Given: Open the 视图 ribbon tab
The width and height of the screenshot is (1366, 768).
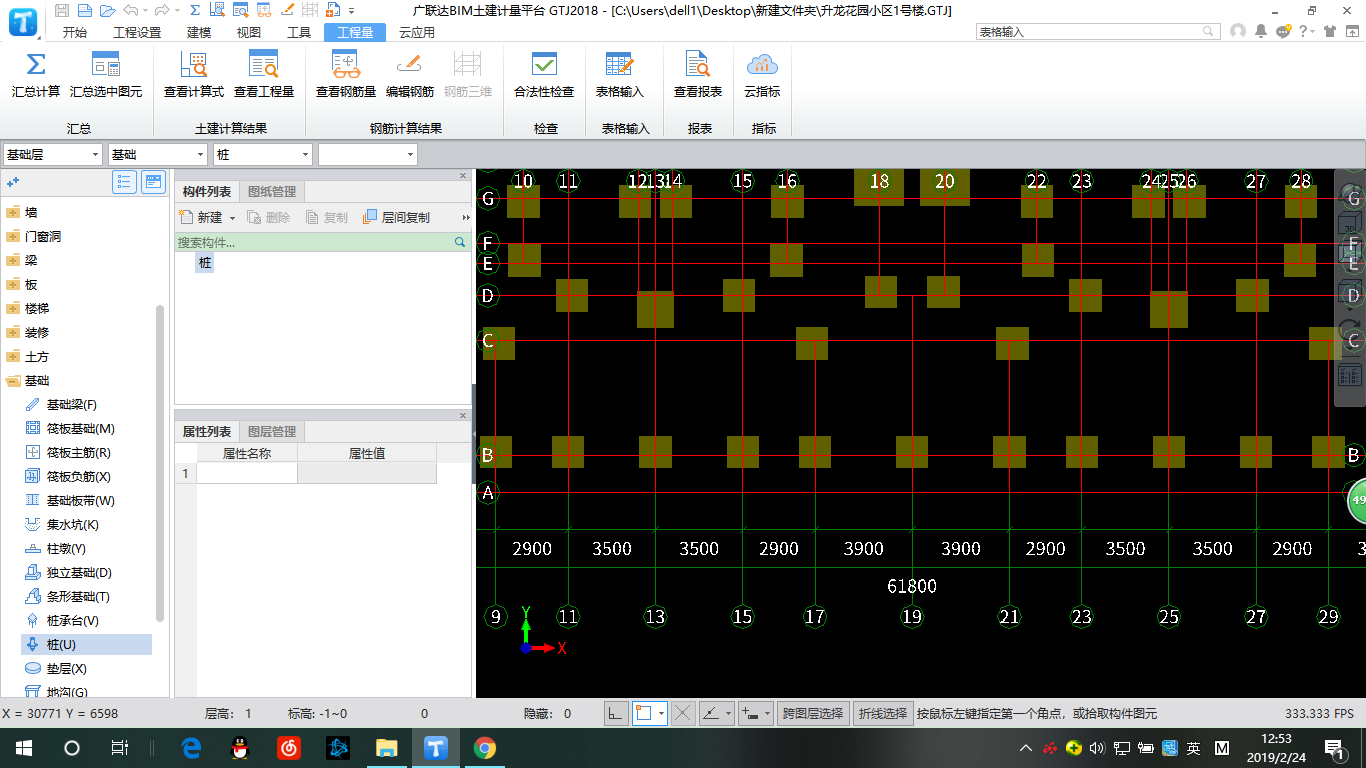Looking at the screenshot, I should click(x=249, y=32).
